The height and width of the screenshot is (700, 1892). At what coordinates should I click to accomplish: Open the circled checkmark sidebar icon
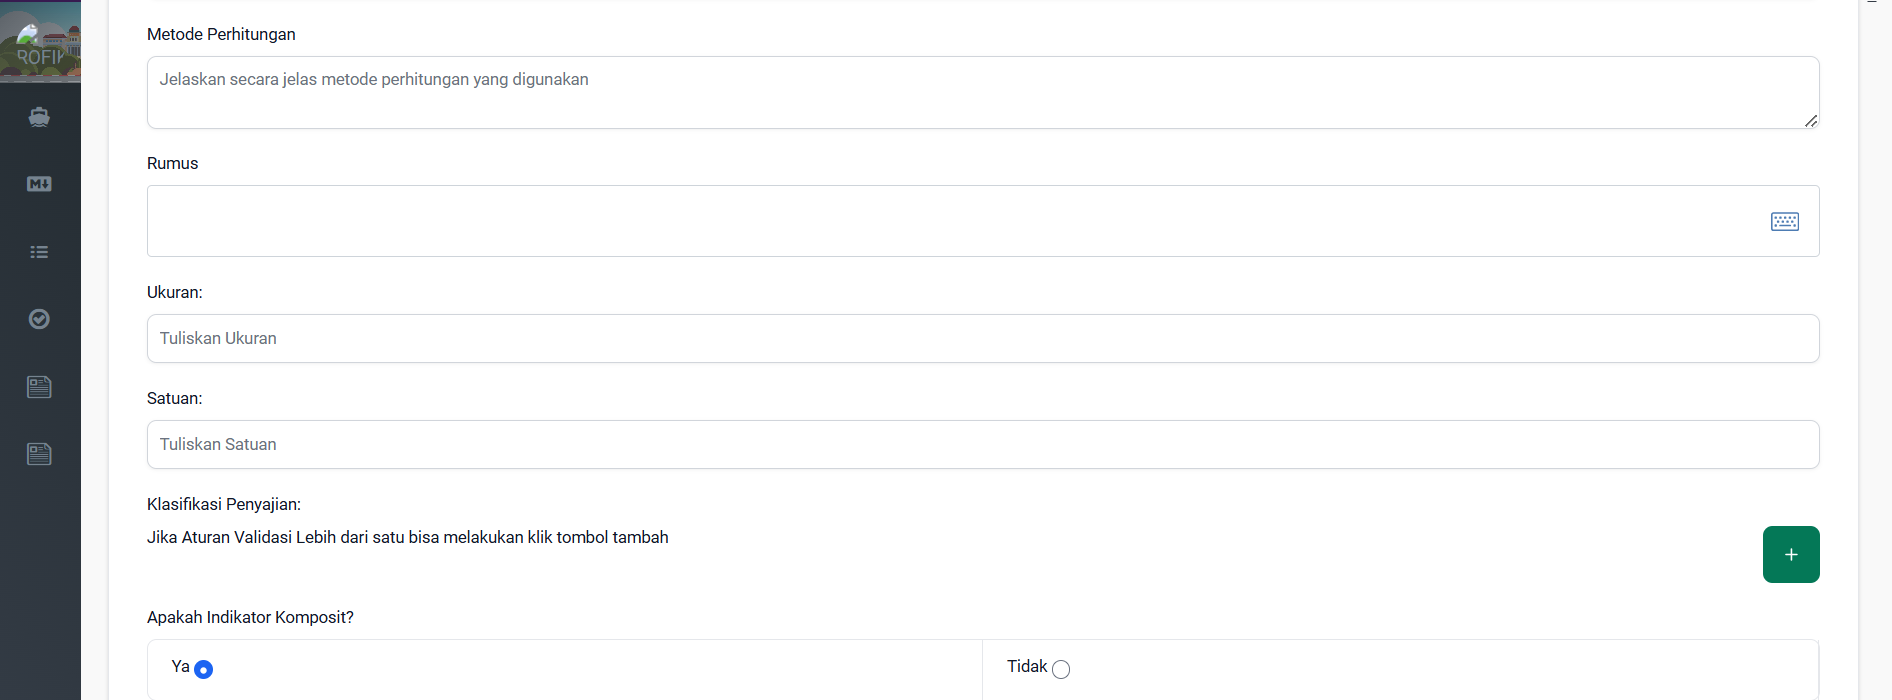click(x=39, y=319)
